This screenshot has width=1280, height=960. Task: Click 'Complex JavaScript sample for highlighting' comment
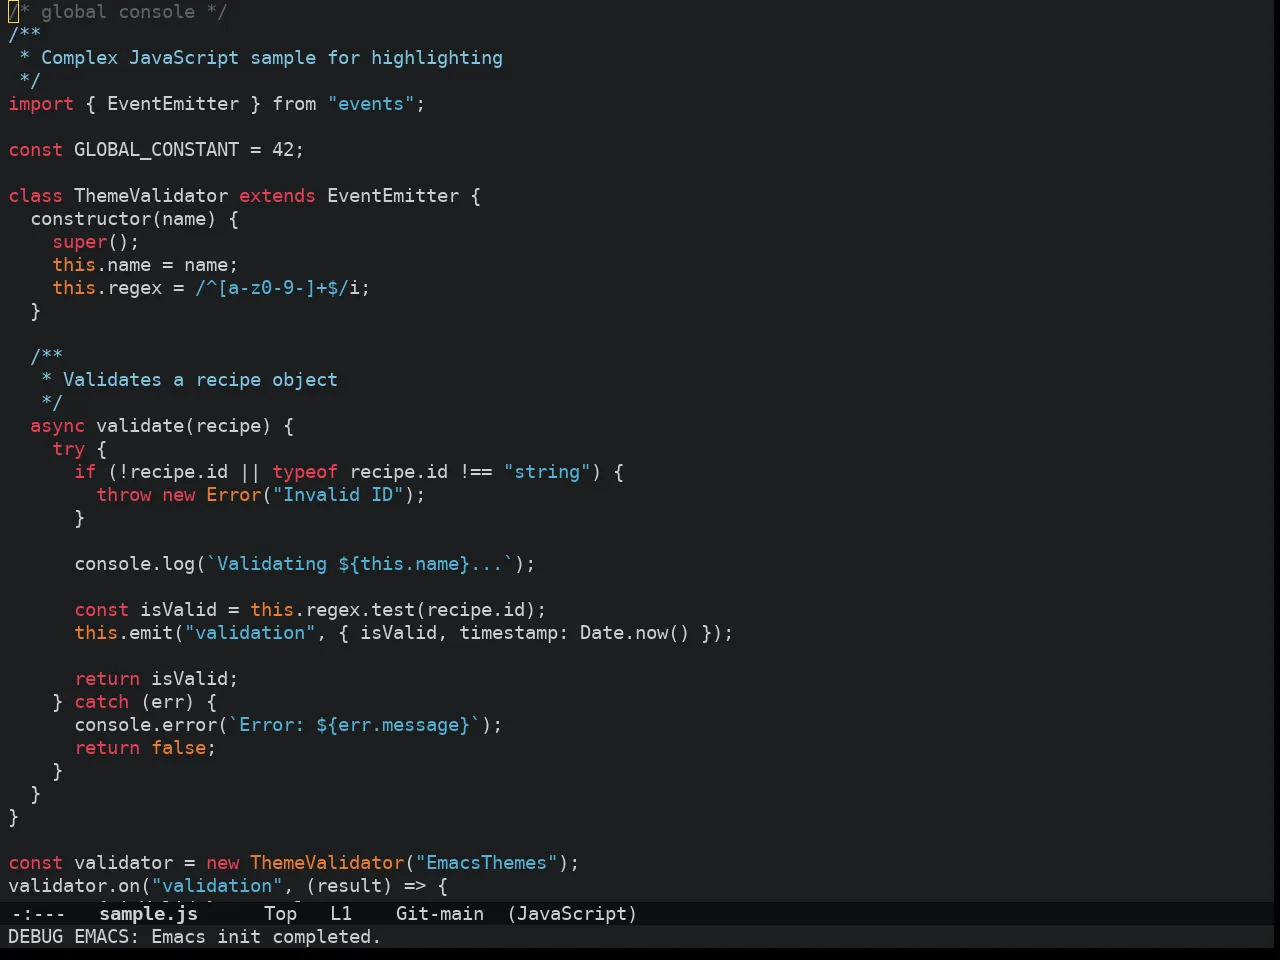[272, 58]
